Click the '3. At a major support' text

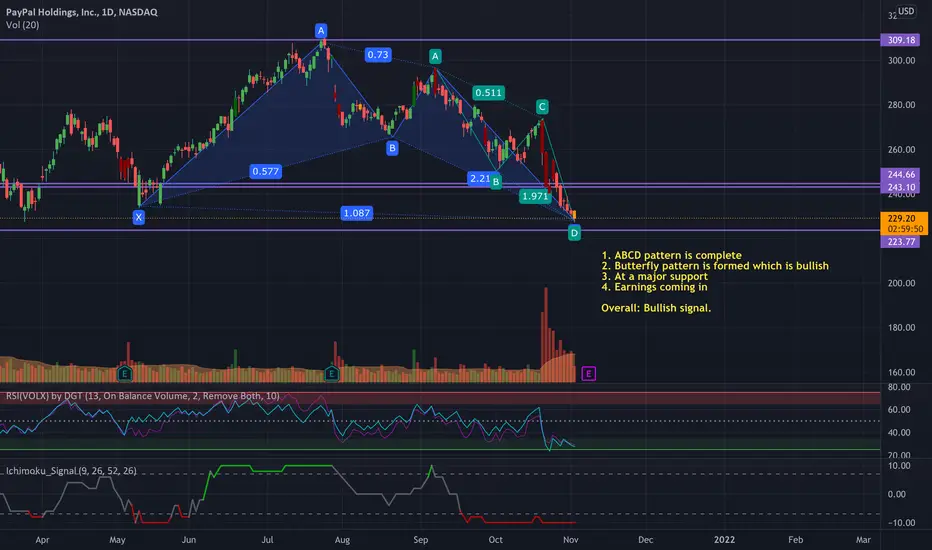pyautogui.click(x=654, y=276)
